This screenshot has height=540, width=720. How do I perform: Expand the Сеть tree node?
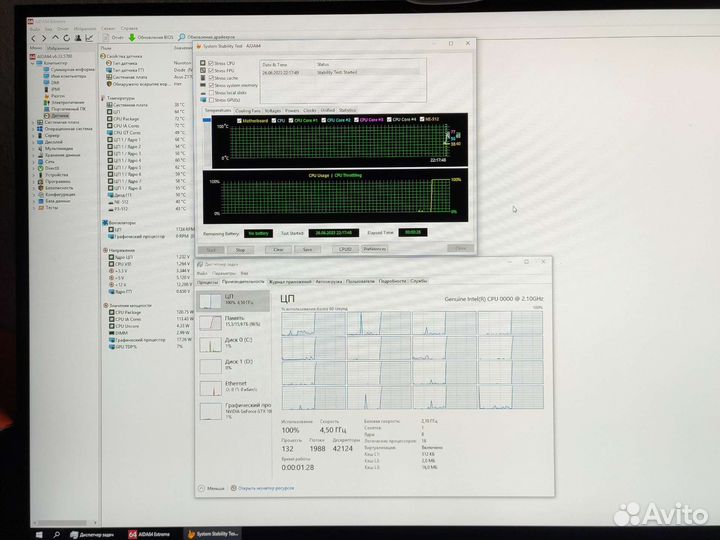pos(34,162)
